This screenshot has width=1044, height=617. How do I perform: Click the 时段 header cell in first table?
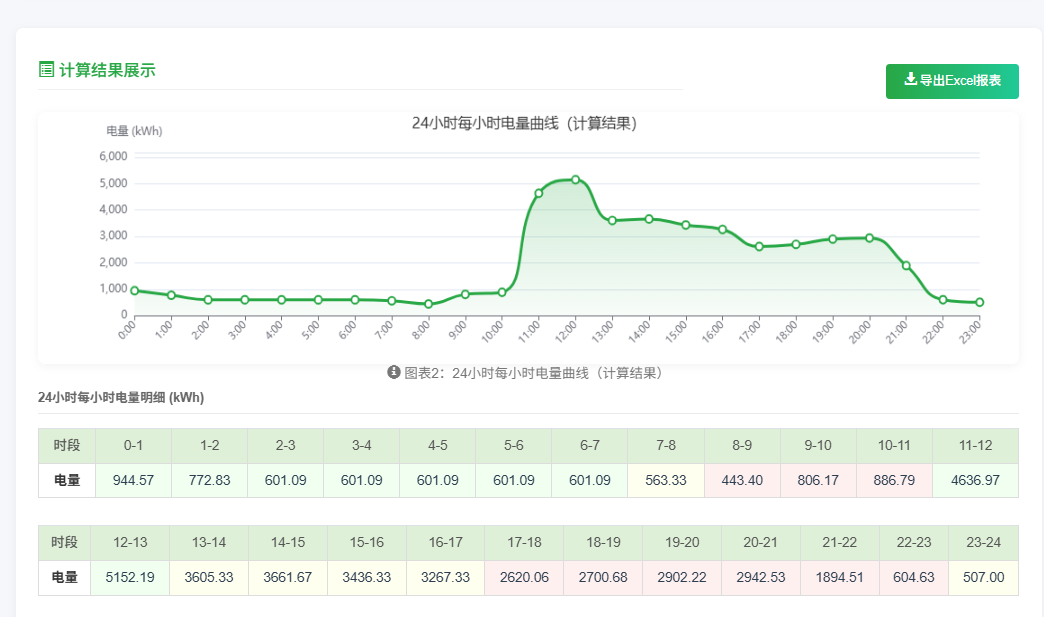[x=67, y=445]
